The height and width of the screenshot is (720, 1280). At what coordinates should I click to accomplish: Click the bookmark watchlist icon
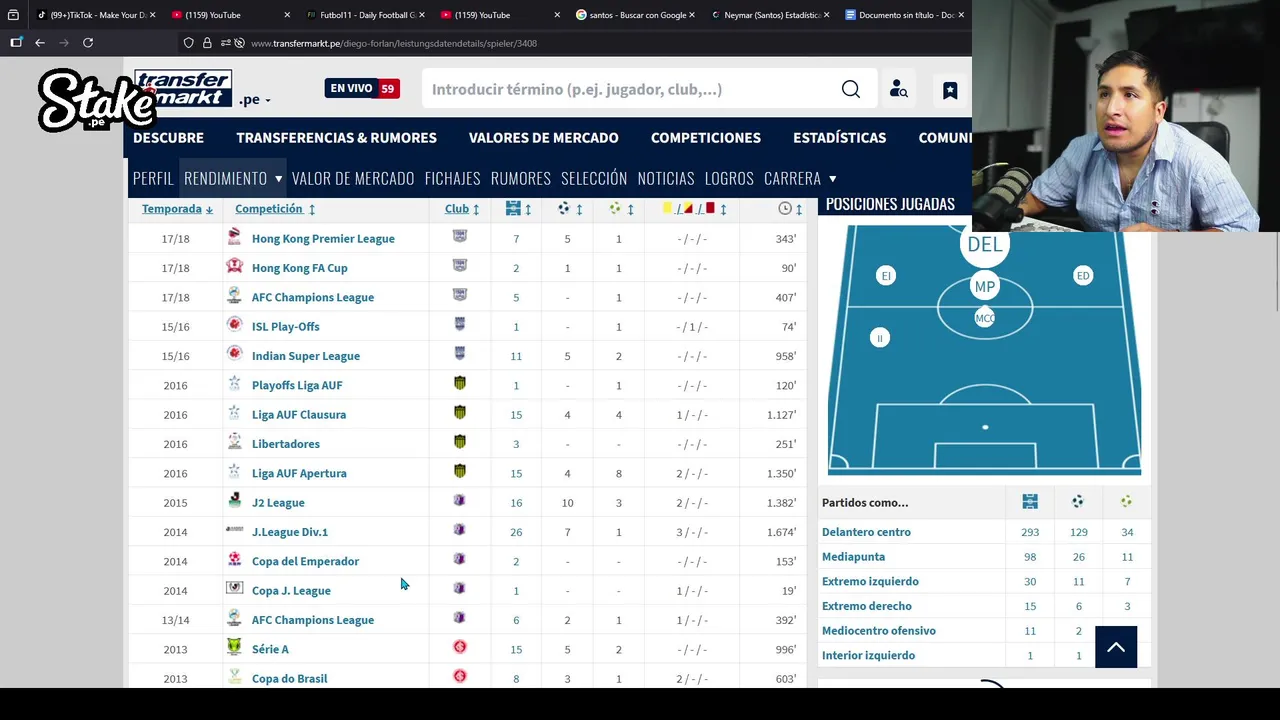pyautogui.click(x=950, y=90)
